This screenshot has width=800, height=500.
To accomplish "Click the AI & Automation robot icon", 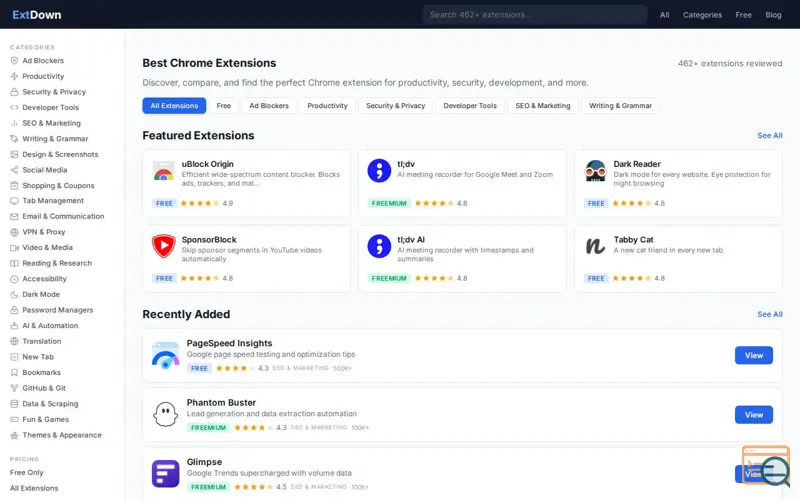I will pos(14,326).
